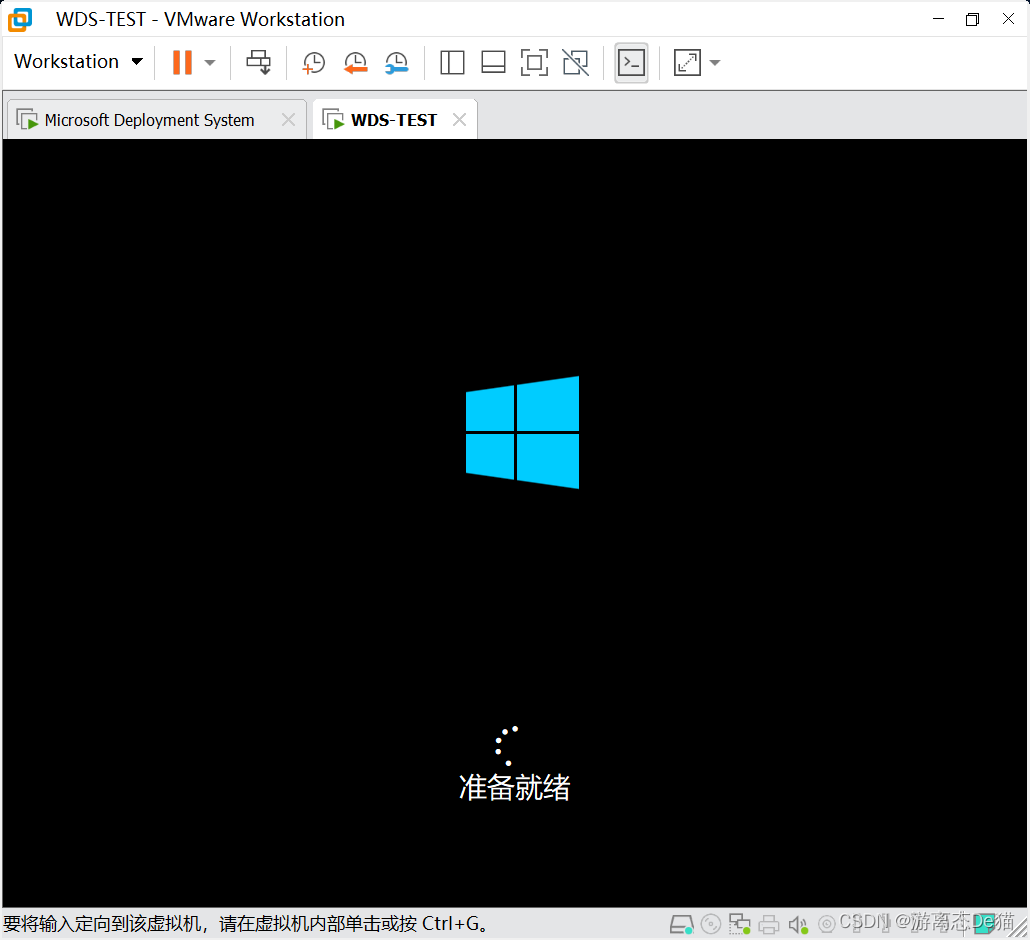Click the CD/DVD device icon
This screenshot has height=940, width=1030.
(x=711, y=923)
